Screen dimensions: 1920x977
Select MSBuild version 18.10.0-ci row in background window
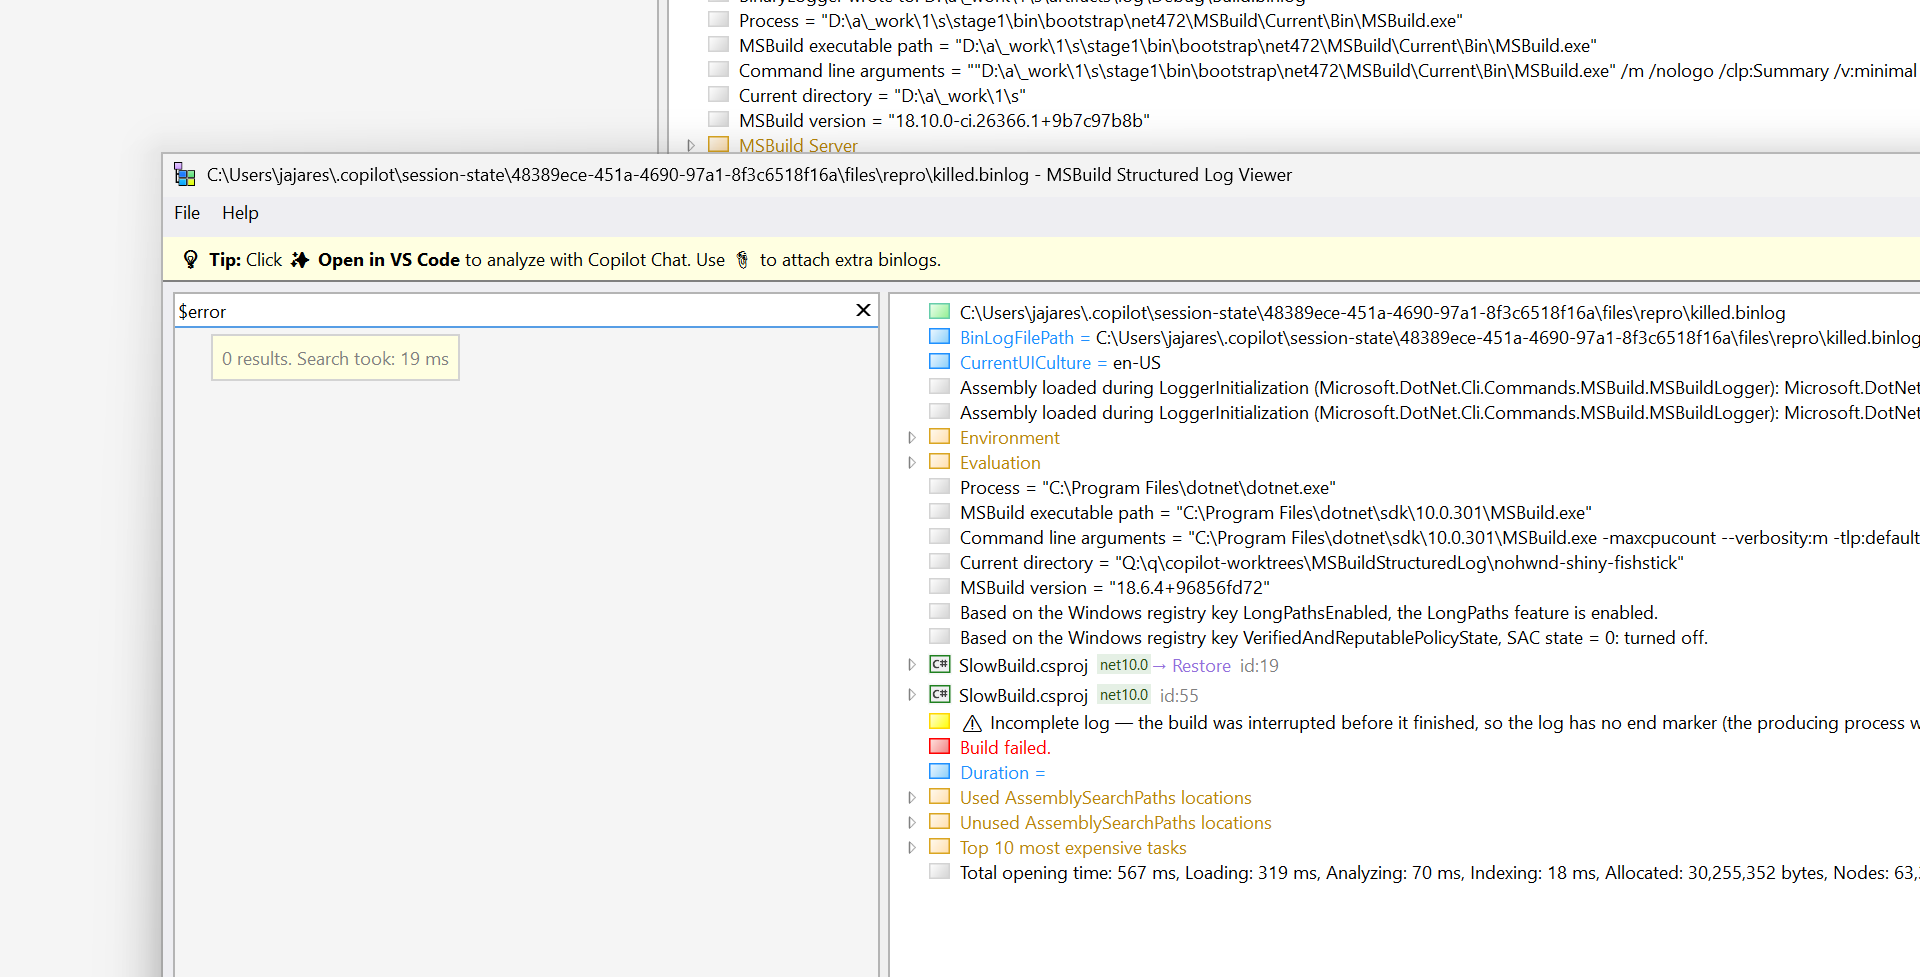[x=944, y=121]
